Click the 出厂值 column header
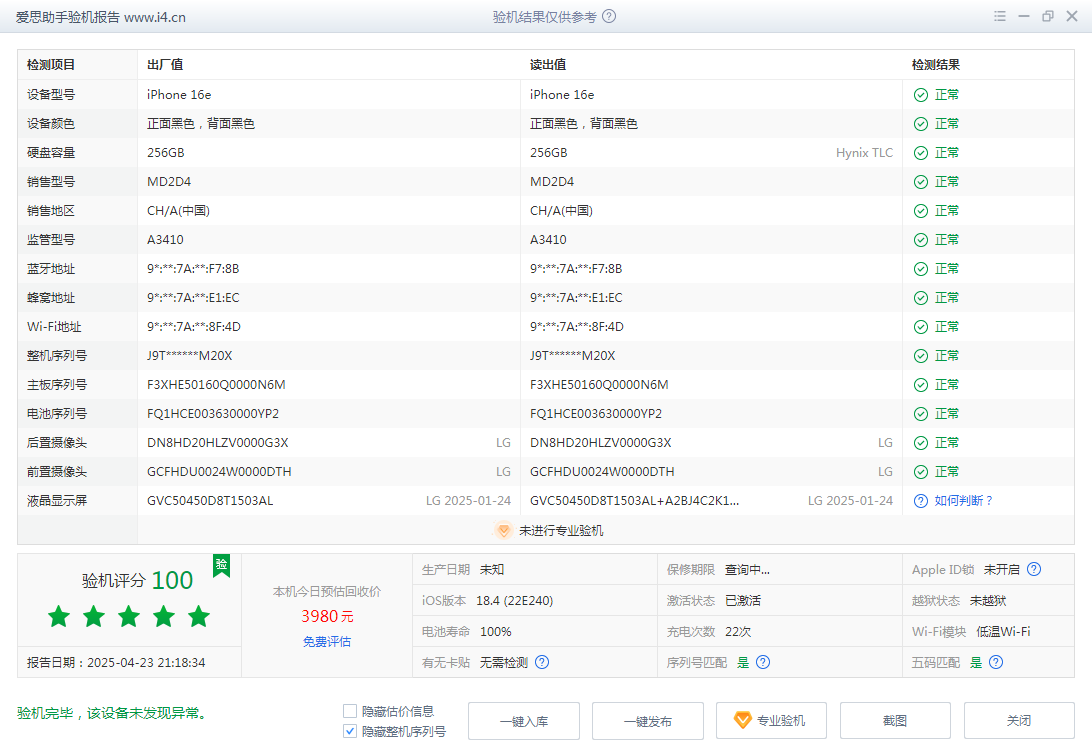 pos(165,65)
